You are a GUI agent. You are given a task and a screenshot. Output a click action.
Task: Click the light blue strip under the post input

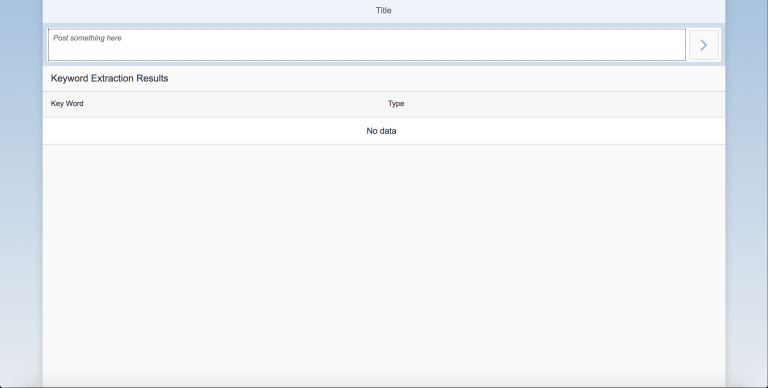click(384, 64)
